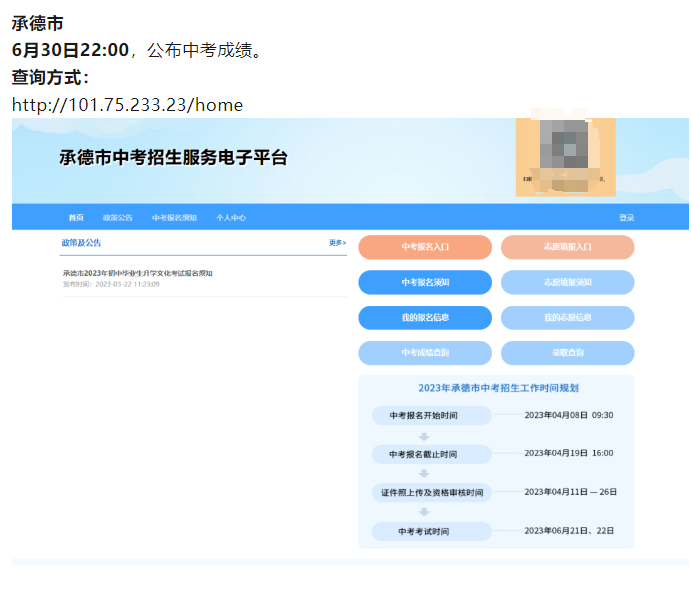The height and width of the screenshot is (601, 691).
Task: Select 个人中心 in the navigation bar
Action: 231,217
